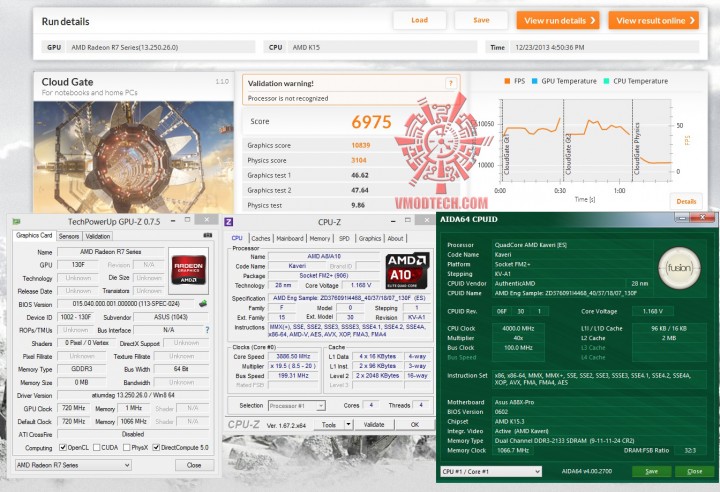Click the CPU-Z purple Z title icon
Screen dimensions: 720x492
click(x=229, y=222)
